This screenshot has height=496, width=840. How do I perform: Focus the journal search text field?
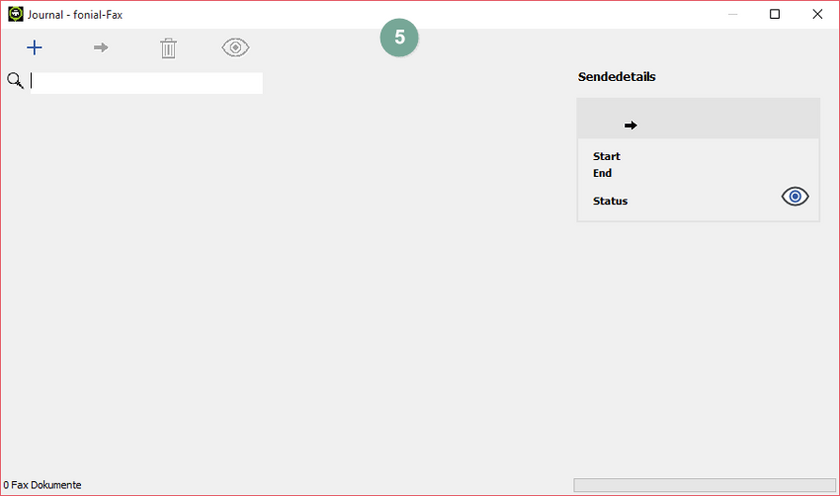click(x=146, y=83)
